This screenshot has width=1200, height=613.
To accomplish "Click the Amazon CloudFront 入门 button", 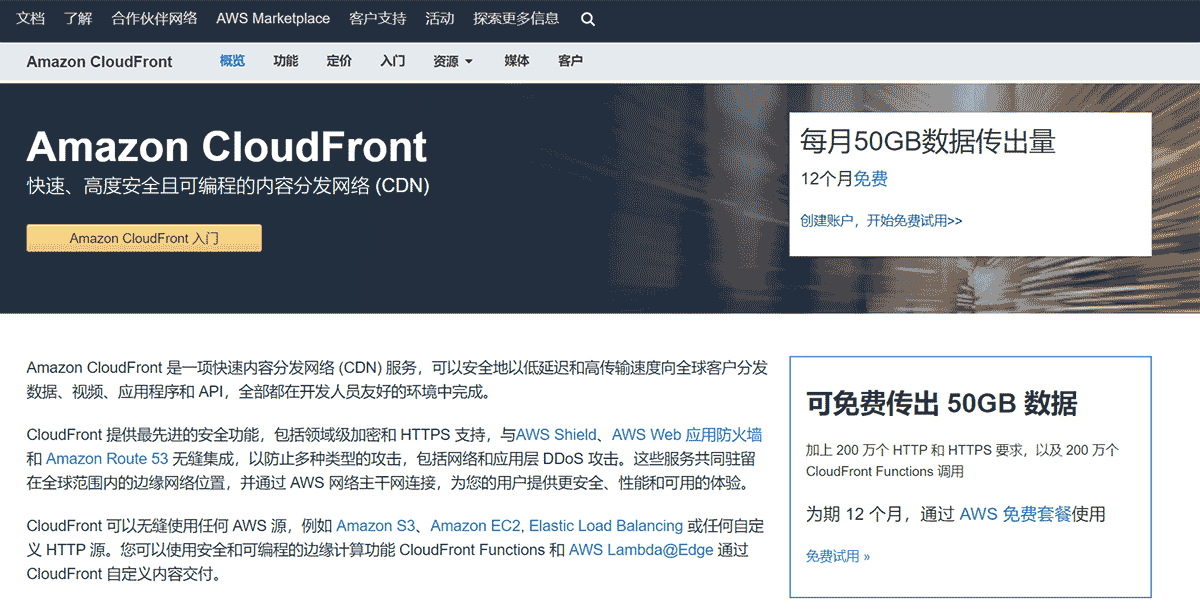I will pyautogui.click(x=143, y=238).
